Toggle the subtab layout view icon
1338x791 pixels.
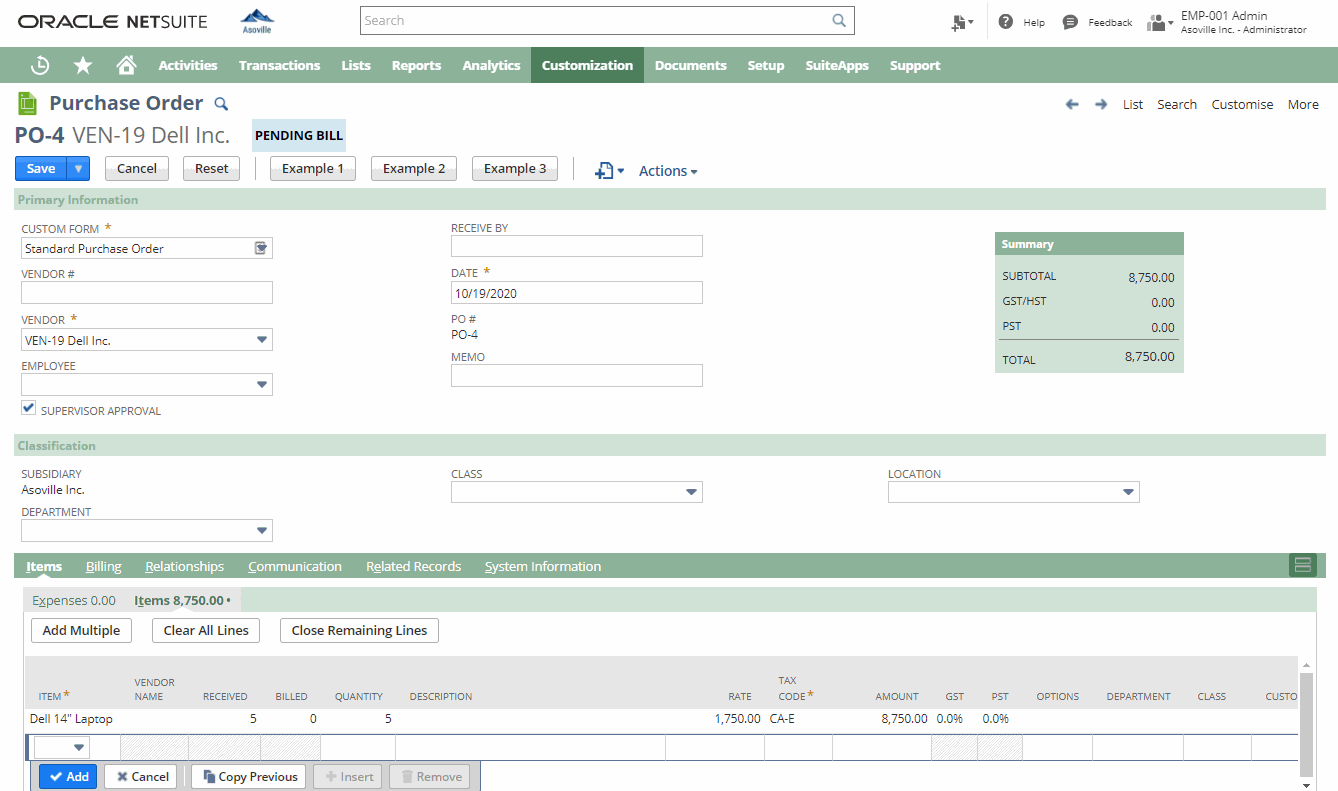click(1303, 565)
